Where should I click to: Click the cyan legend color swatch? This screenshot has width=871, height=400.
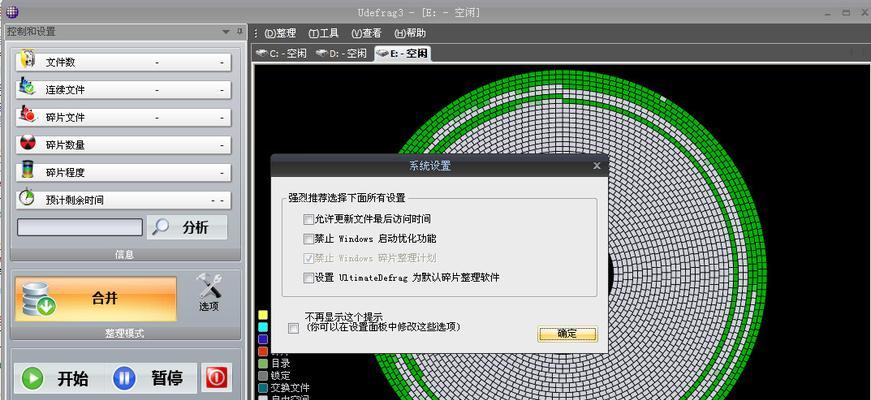coord(263,327)
